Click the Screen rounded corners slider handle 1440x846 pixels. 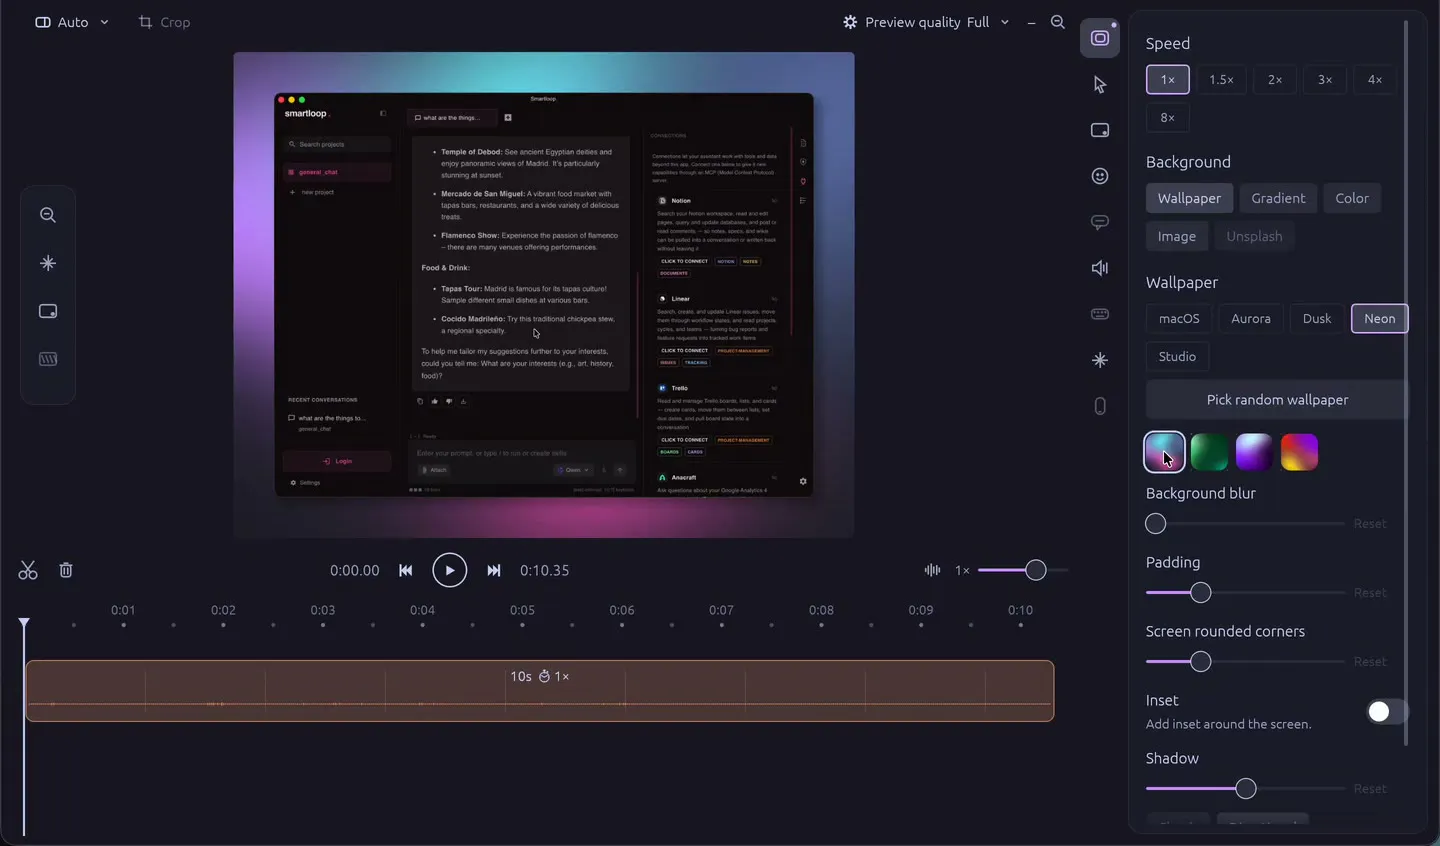click(x=1201, y=661)
